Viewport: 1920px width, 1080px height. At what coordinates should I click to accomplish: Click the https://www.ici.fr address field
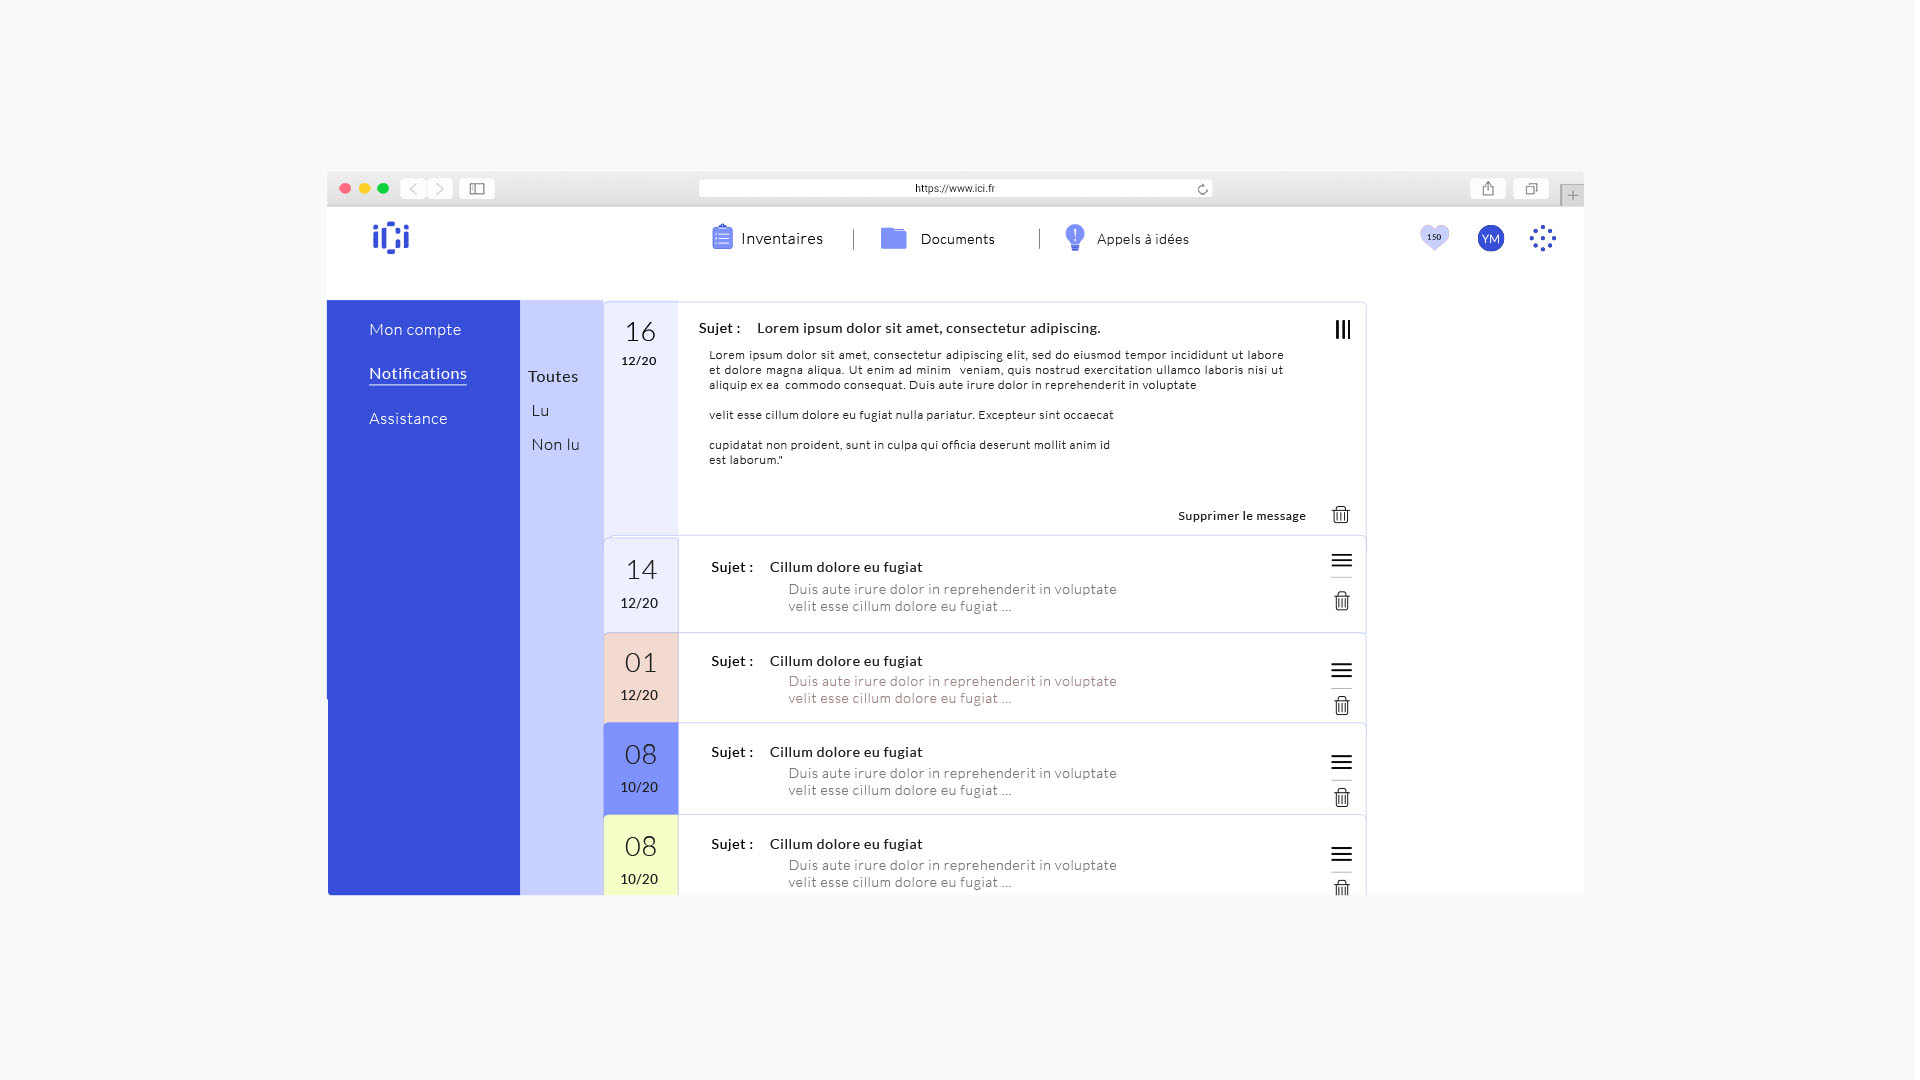point(955,188)
